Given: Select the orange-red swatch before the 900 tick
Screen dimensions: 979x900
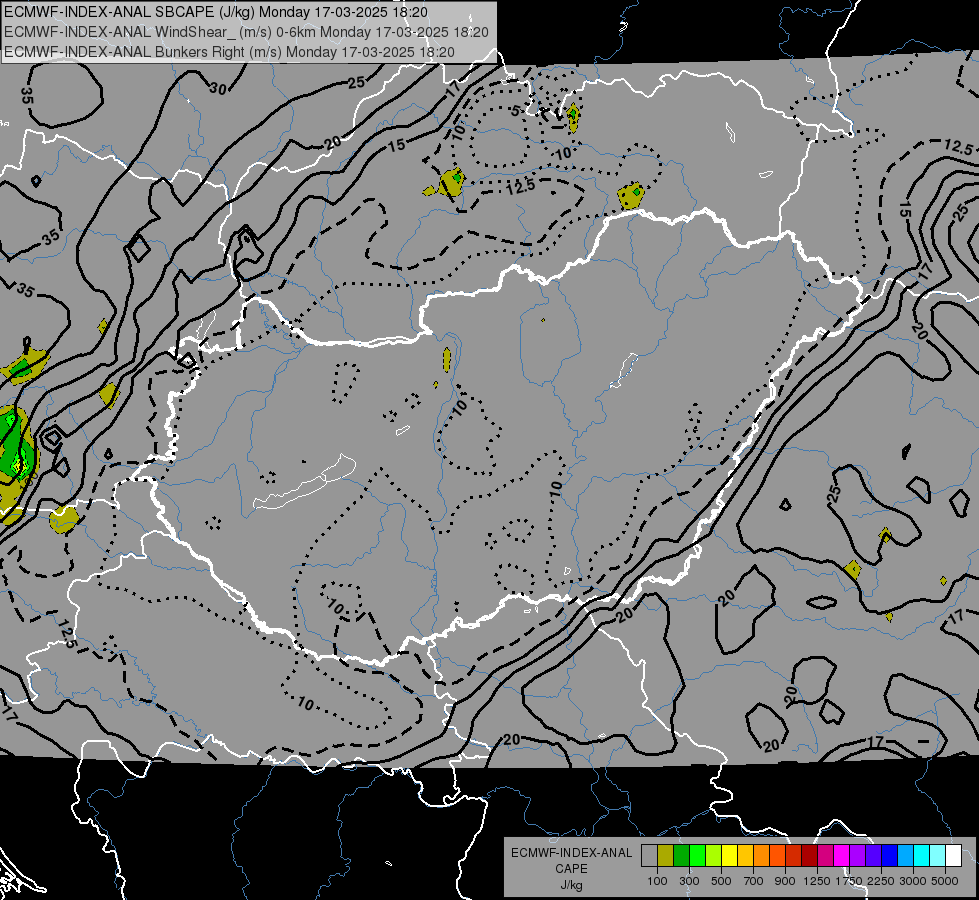Looking at the screenshot, I should pyautogui.click(x=777, y=856).
